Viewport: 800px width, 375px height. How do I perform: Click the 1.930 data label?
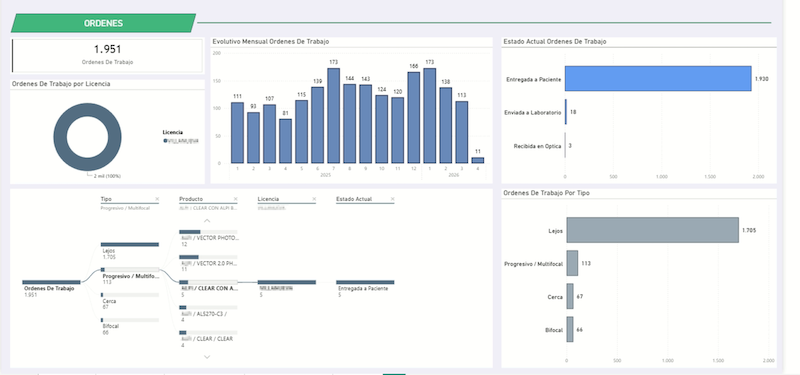click(761, 79)
